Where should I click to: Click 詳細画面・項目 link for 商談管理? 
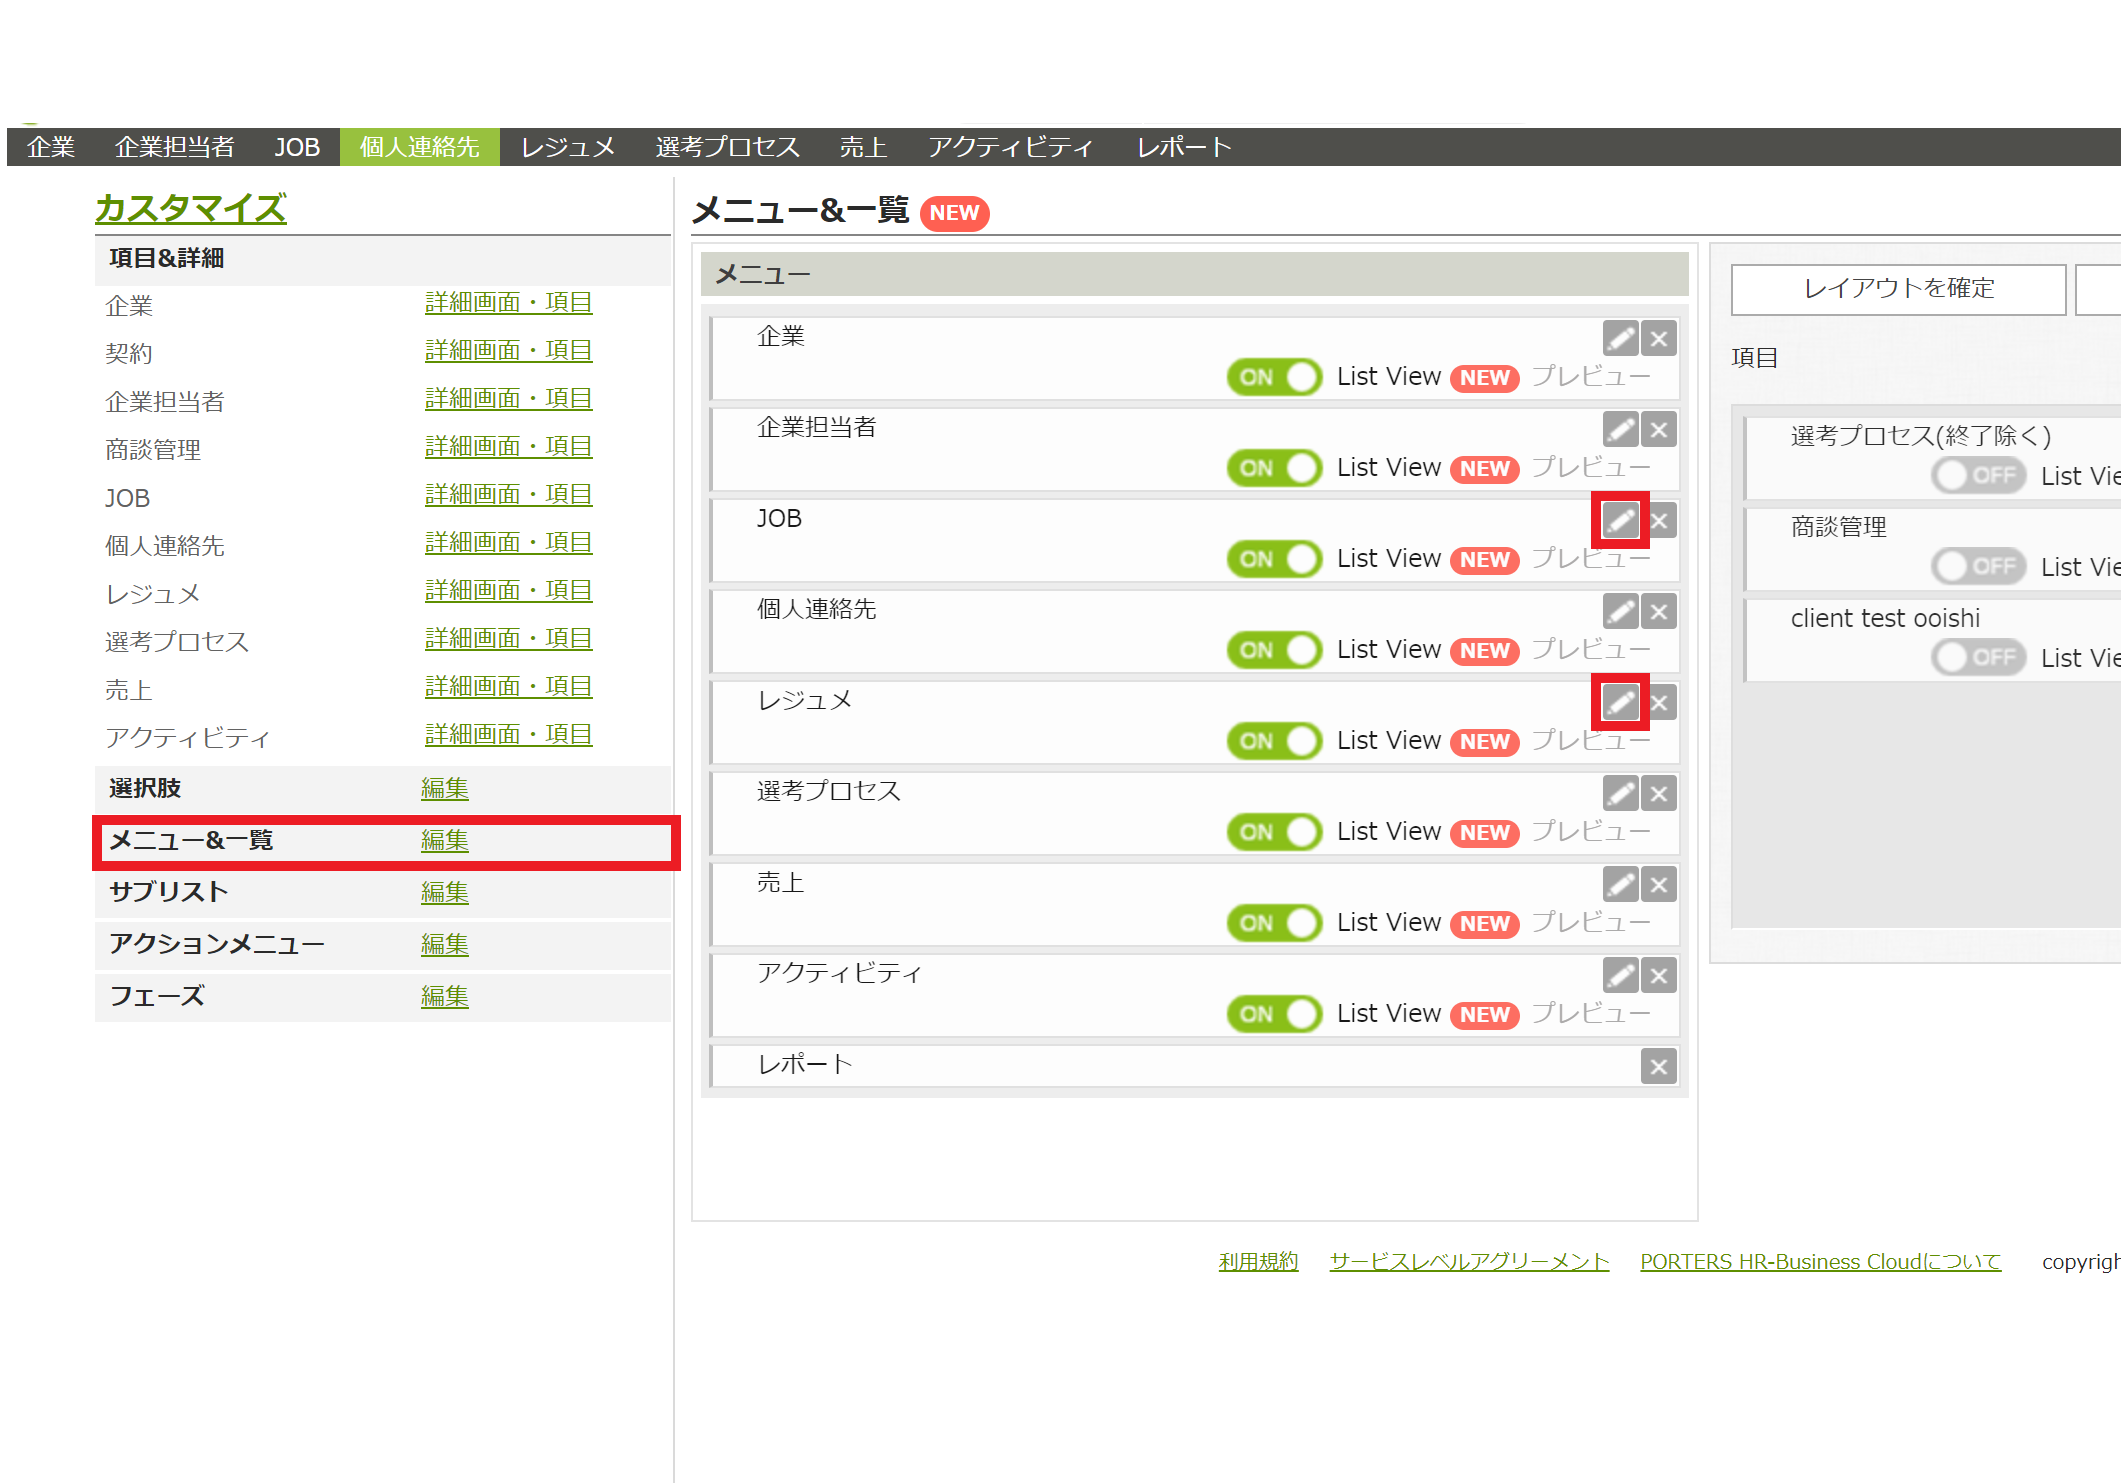(508, 446)
